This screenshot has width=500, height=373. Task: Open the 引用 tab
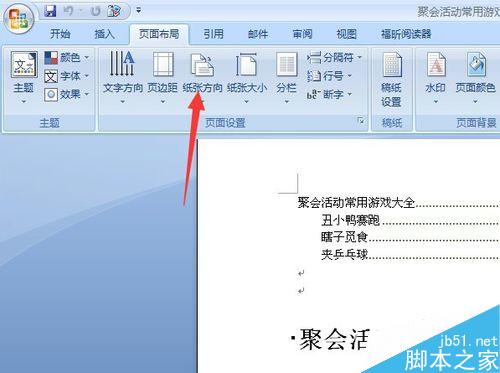[x=213, y=34]
